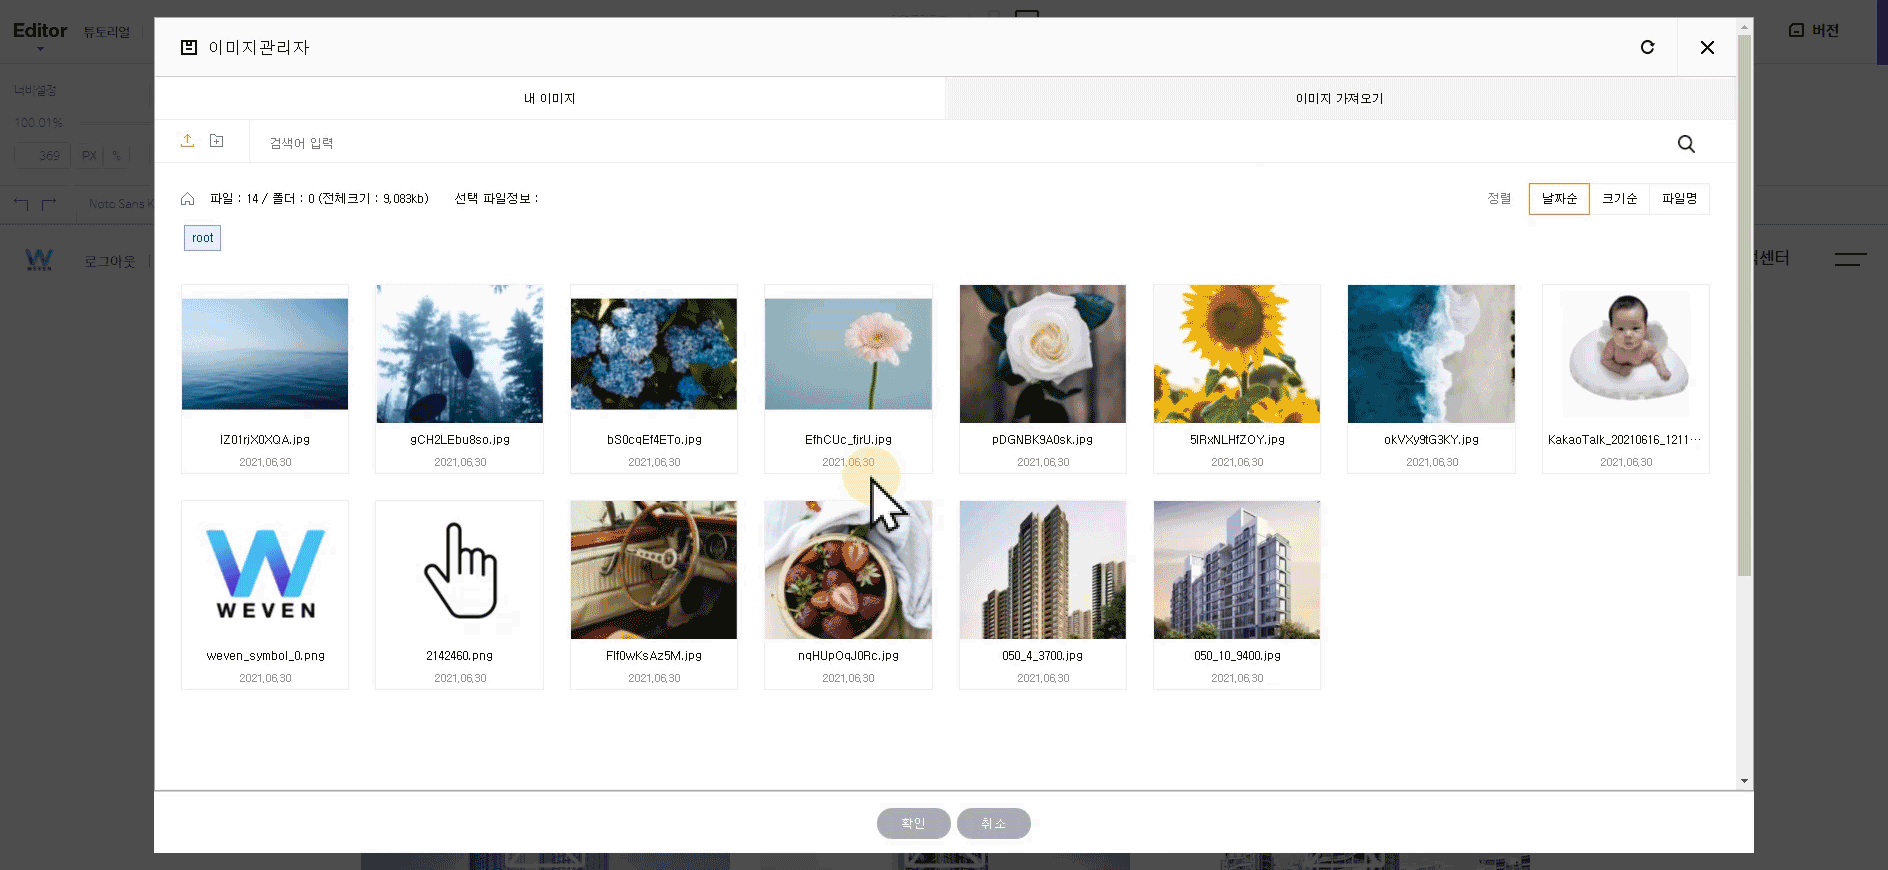Confirm with the 확인 button
Viewport: 1888px width, 870px height.
point(913,823)
